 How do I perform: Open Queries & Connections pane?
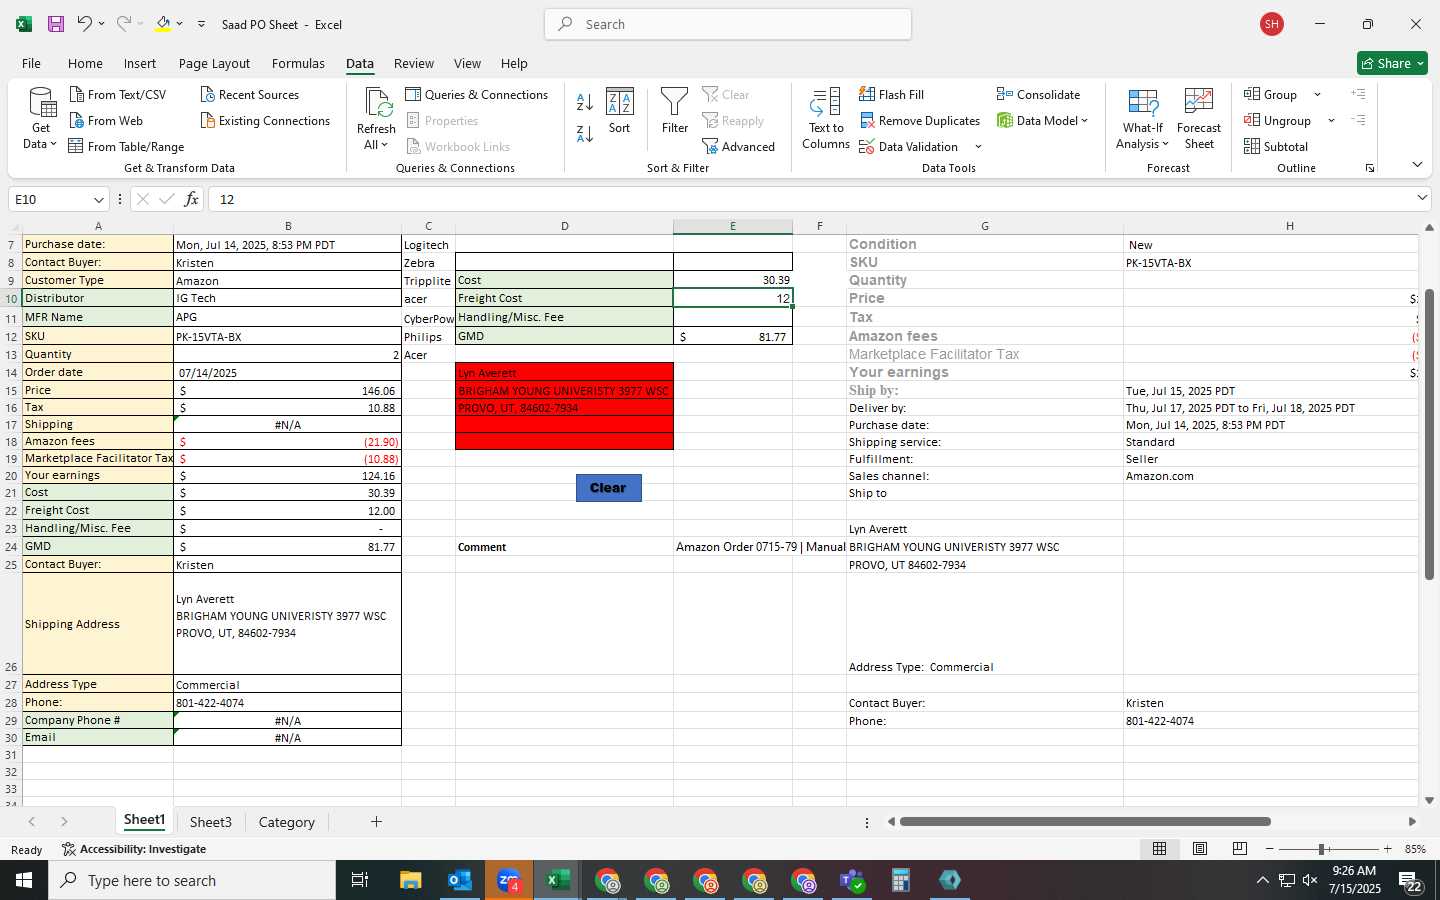(x=477, y=94)
